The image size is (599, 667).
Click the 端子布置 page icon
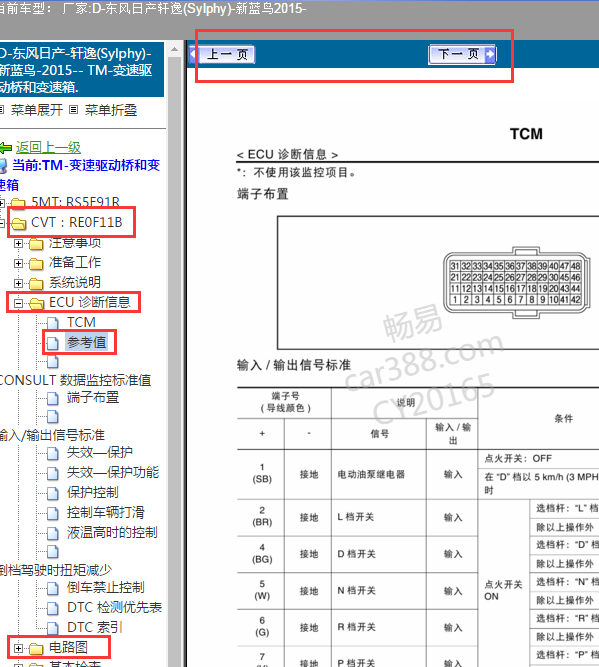click(x=53, y=399)
